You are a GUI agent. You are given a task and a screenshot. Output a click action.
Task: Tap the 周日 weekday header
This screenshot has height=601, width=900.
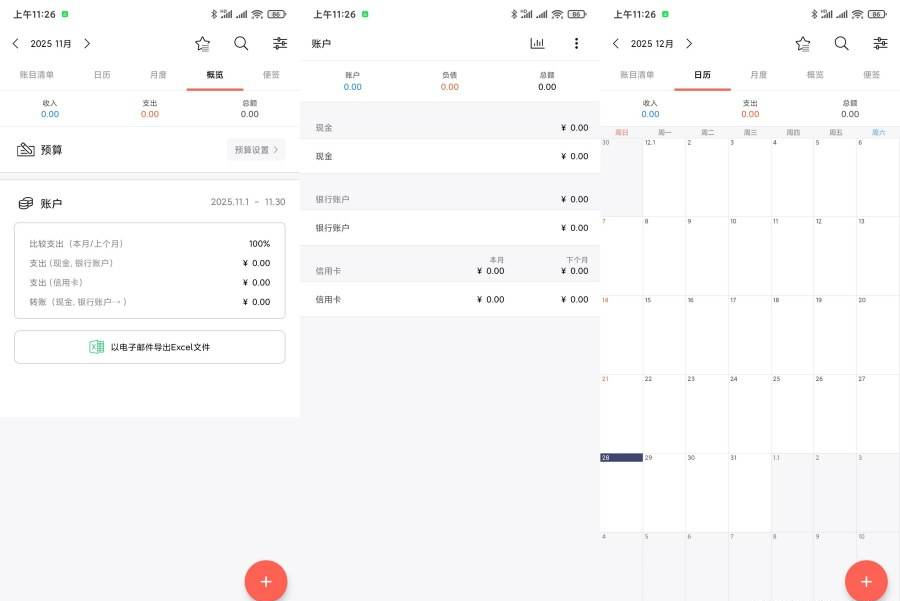coord(622,133)
